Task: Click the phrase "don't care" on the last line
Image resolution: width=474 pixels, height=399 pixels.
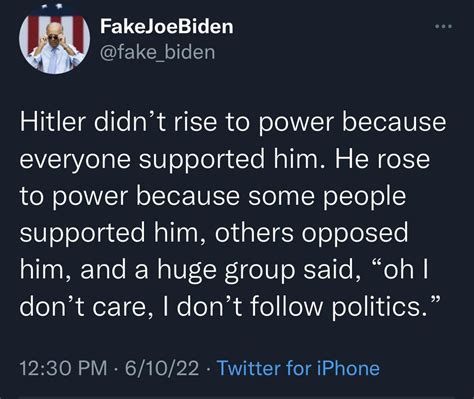Action: pos(83,307)
